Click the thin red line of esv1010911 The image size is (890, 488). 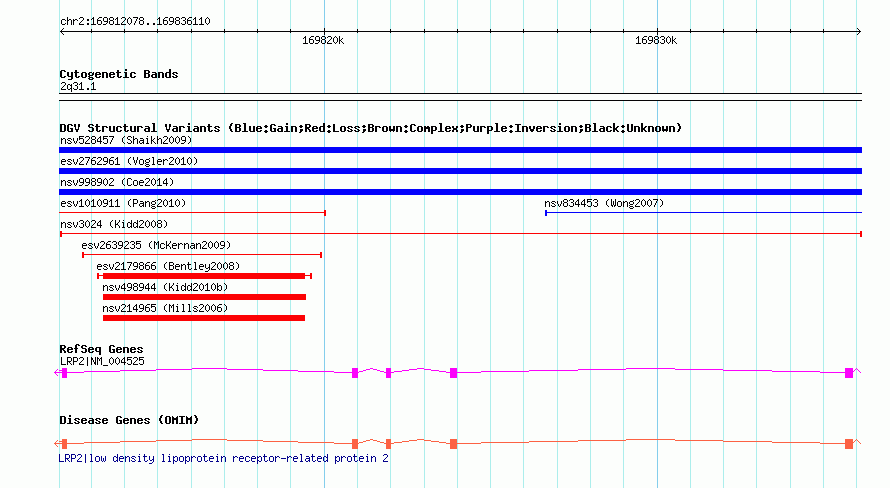tap(192, 213)
